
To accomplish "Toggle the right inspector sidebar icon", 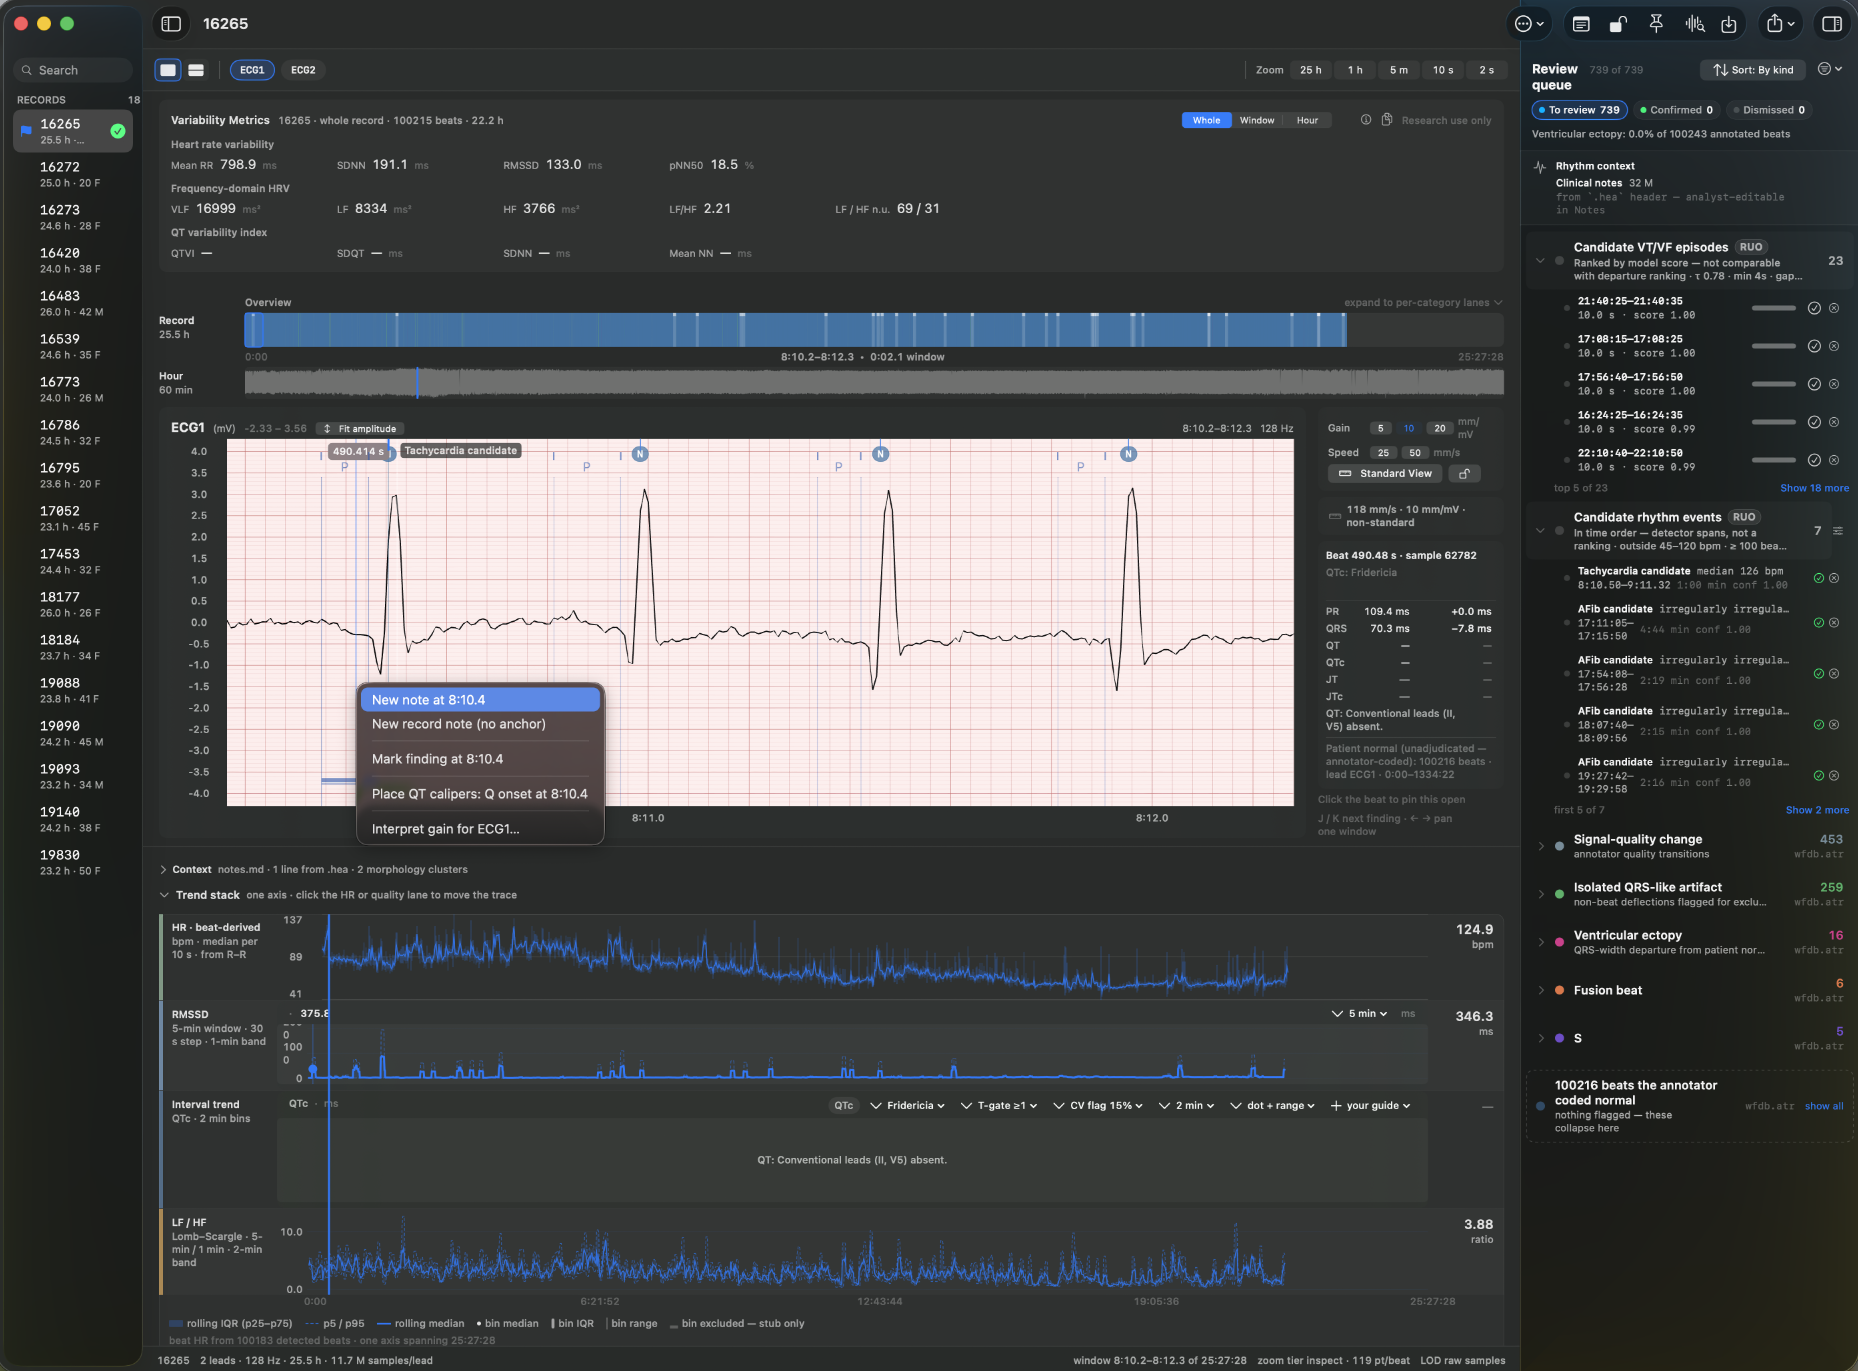I will tap(1832, 24).
